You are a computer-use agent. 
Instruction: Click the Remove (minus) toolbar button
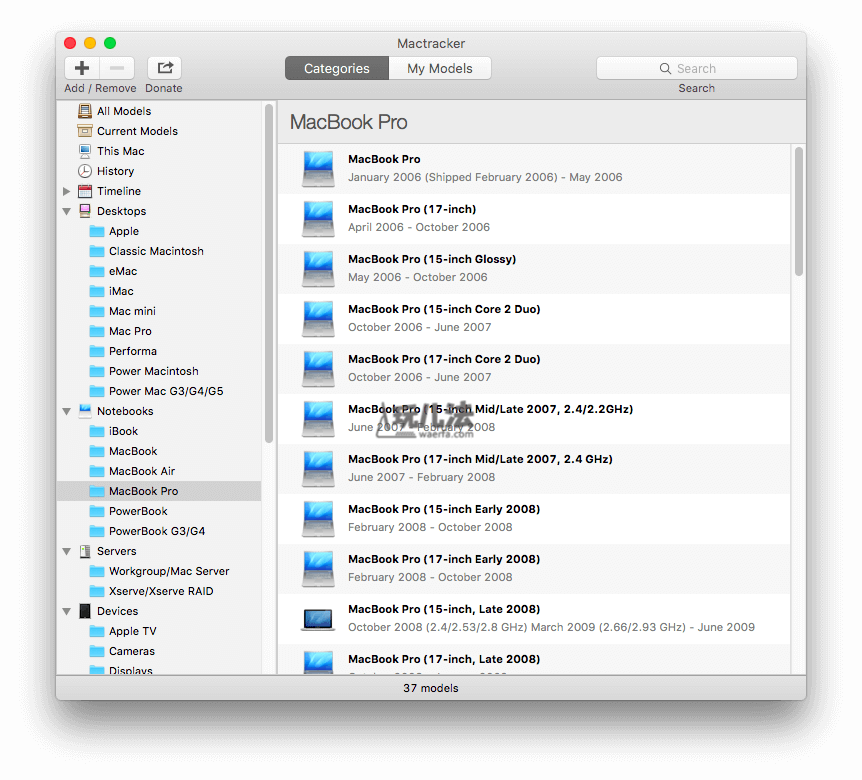coord(117,68)
